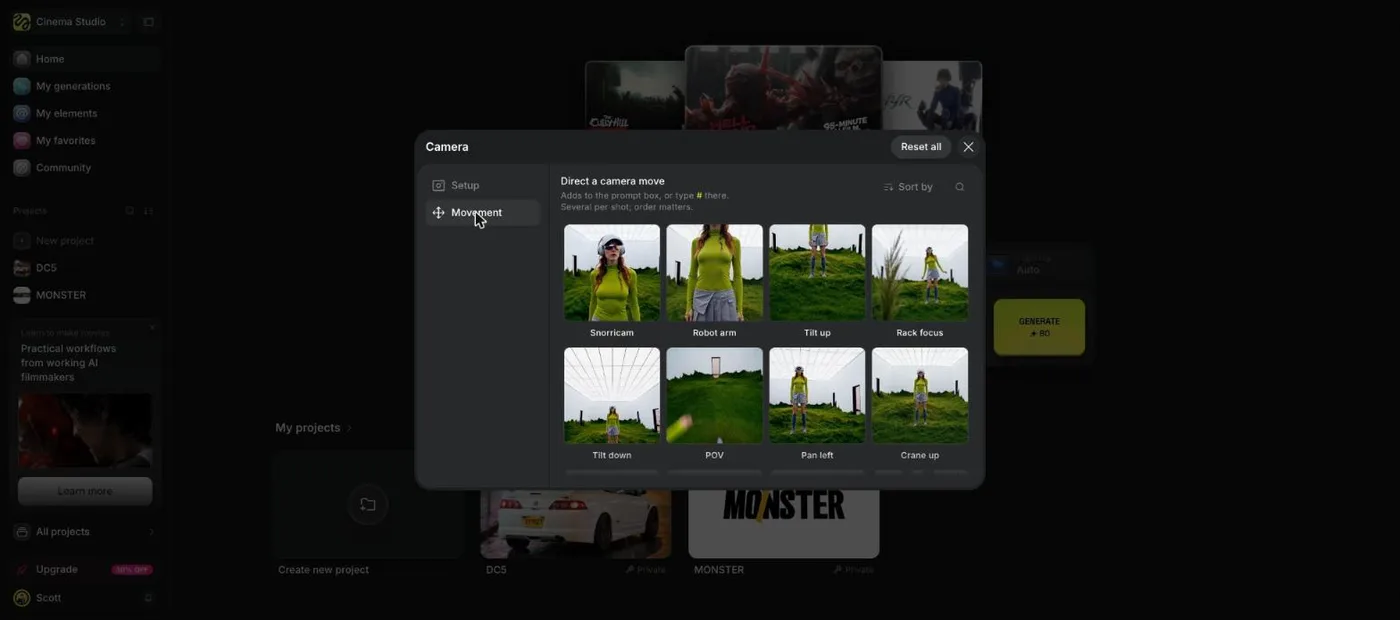This screenshot has width=1400, height=620.
Task: Collapse the sidebar panel icon
Action: coord(148,22)
